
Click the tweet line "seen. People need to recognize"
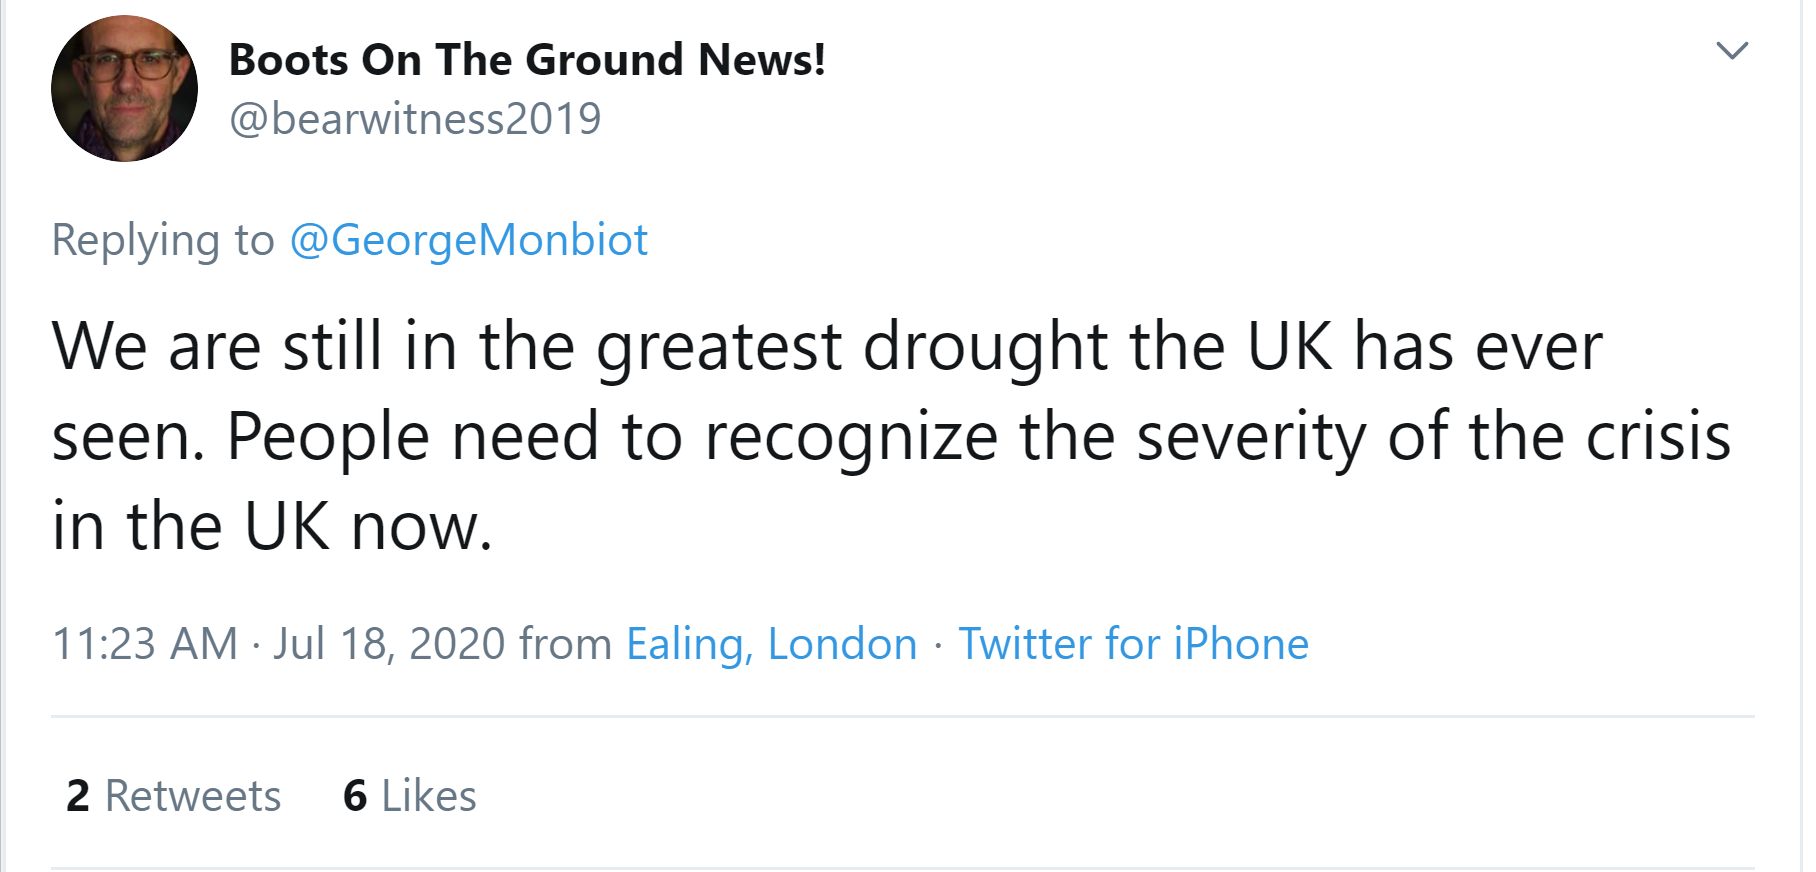coord(890,437)
